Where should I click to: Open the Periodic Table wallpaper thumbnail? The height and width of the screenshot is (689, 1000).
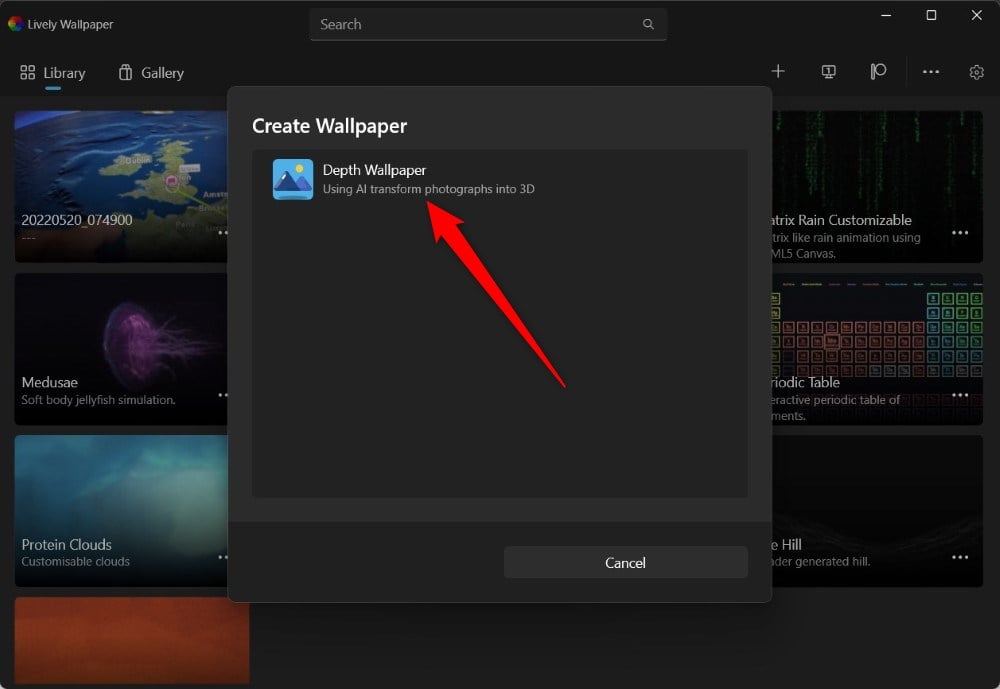878,349
